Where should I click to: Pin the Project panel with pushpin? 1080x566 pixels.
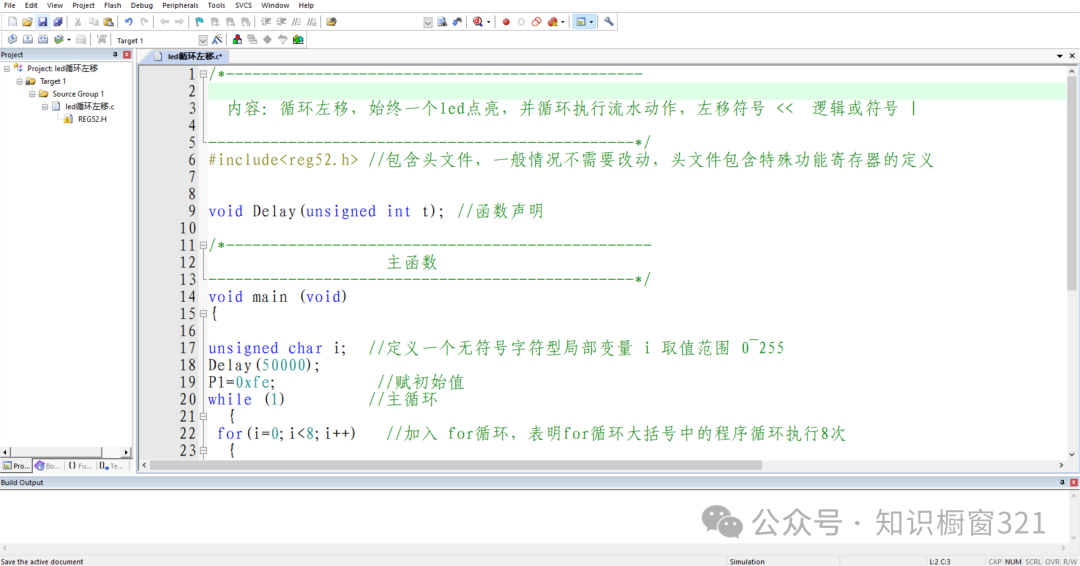tap(115, 55)
